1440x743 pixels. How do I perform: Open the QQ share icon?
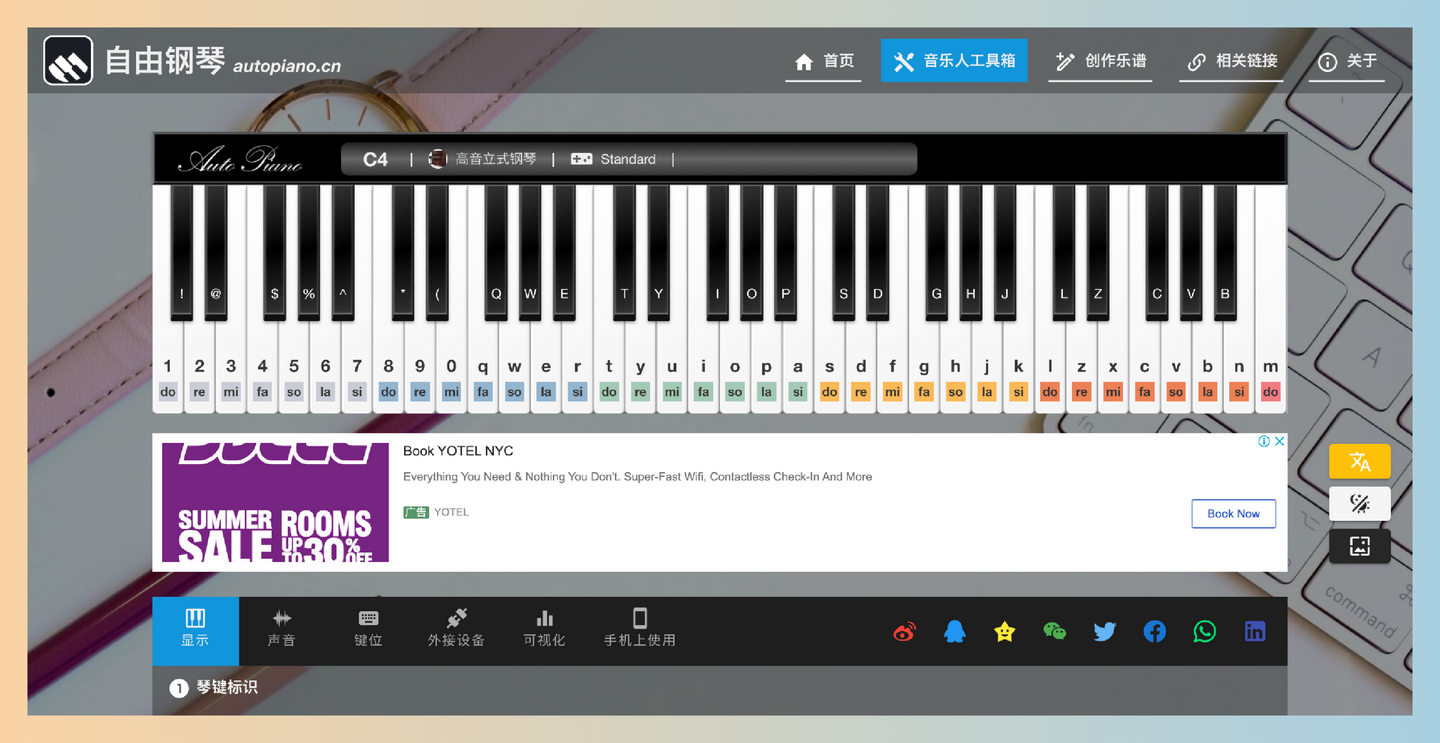click(954, 631)
